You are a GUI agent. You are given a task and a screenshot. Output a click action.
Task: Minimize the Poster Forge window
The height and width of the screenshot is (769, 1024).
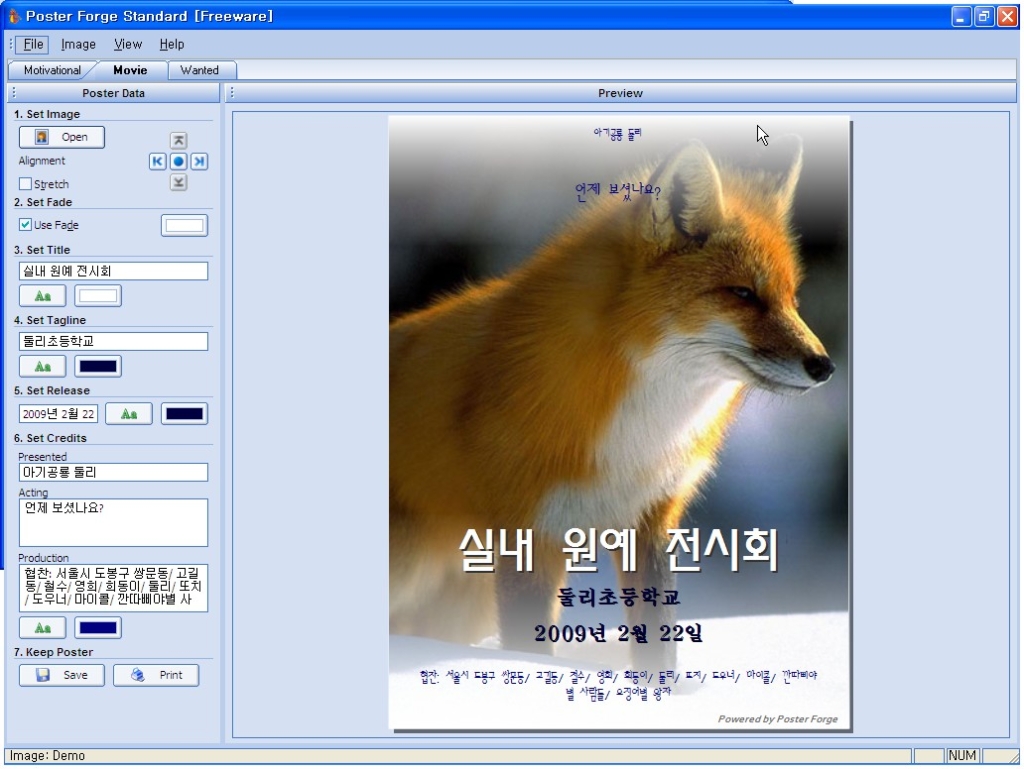[961, 16]
